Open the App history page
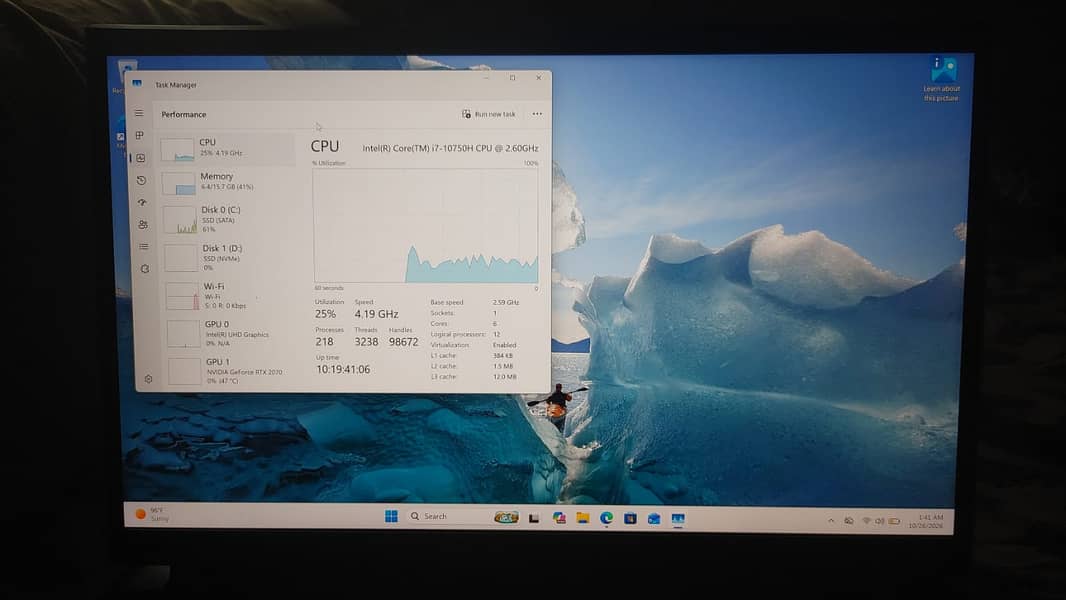 coord(141,180)
